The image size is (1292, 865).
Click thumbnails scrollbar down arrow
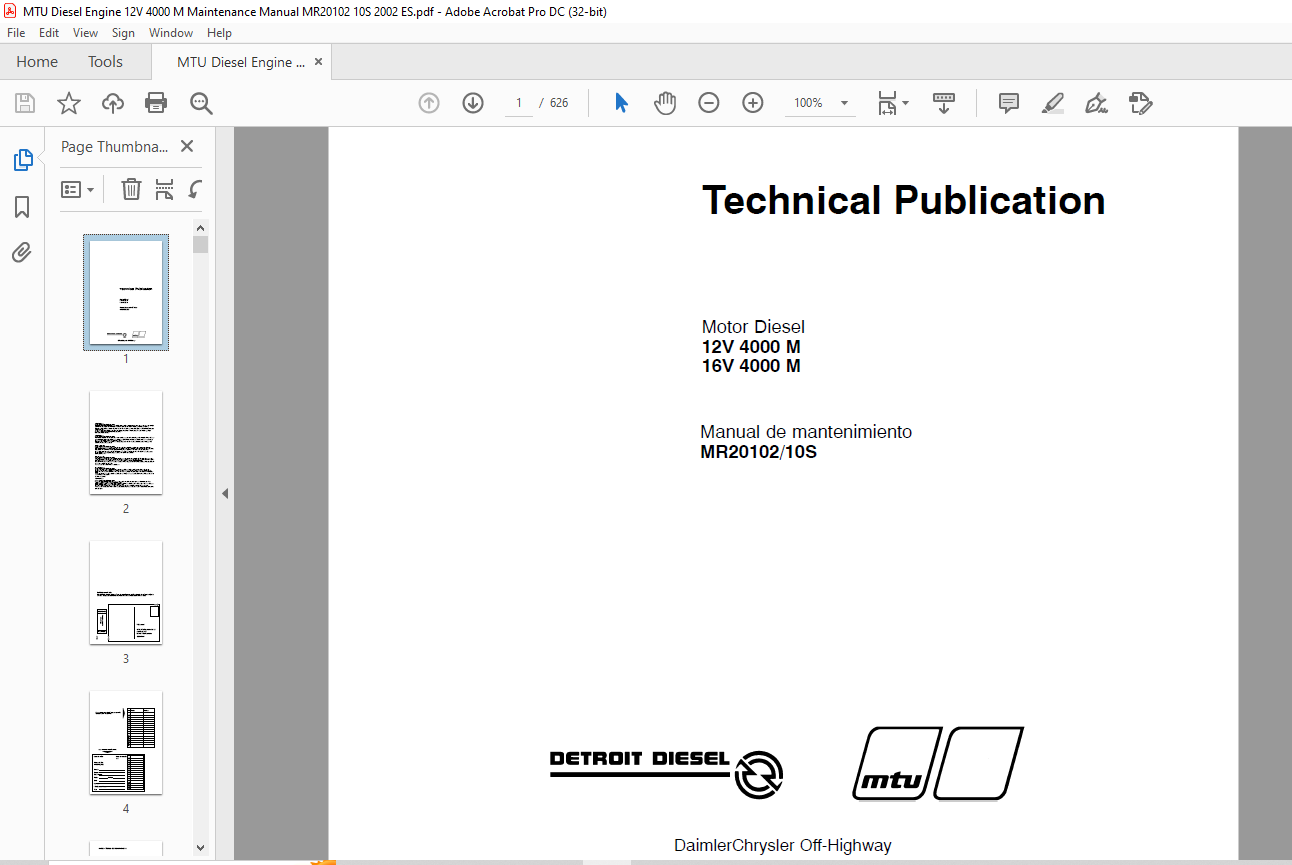point(201,848)
